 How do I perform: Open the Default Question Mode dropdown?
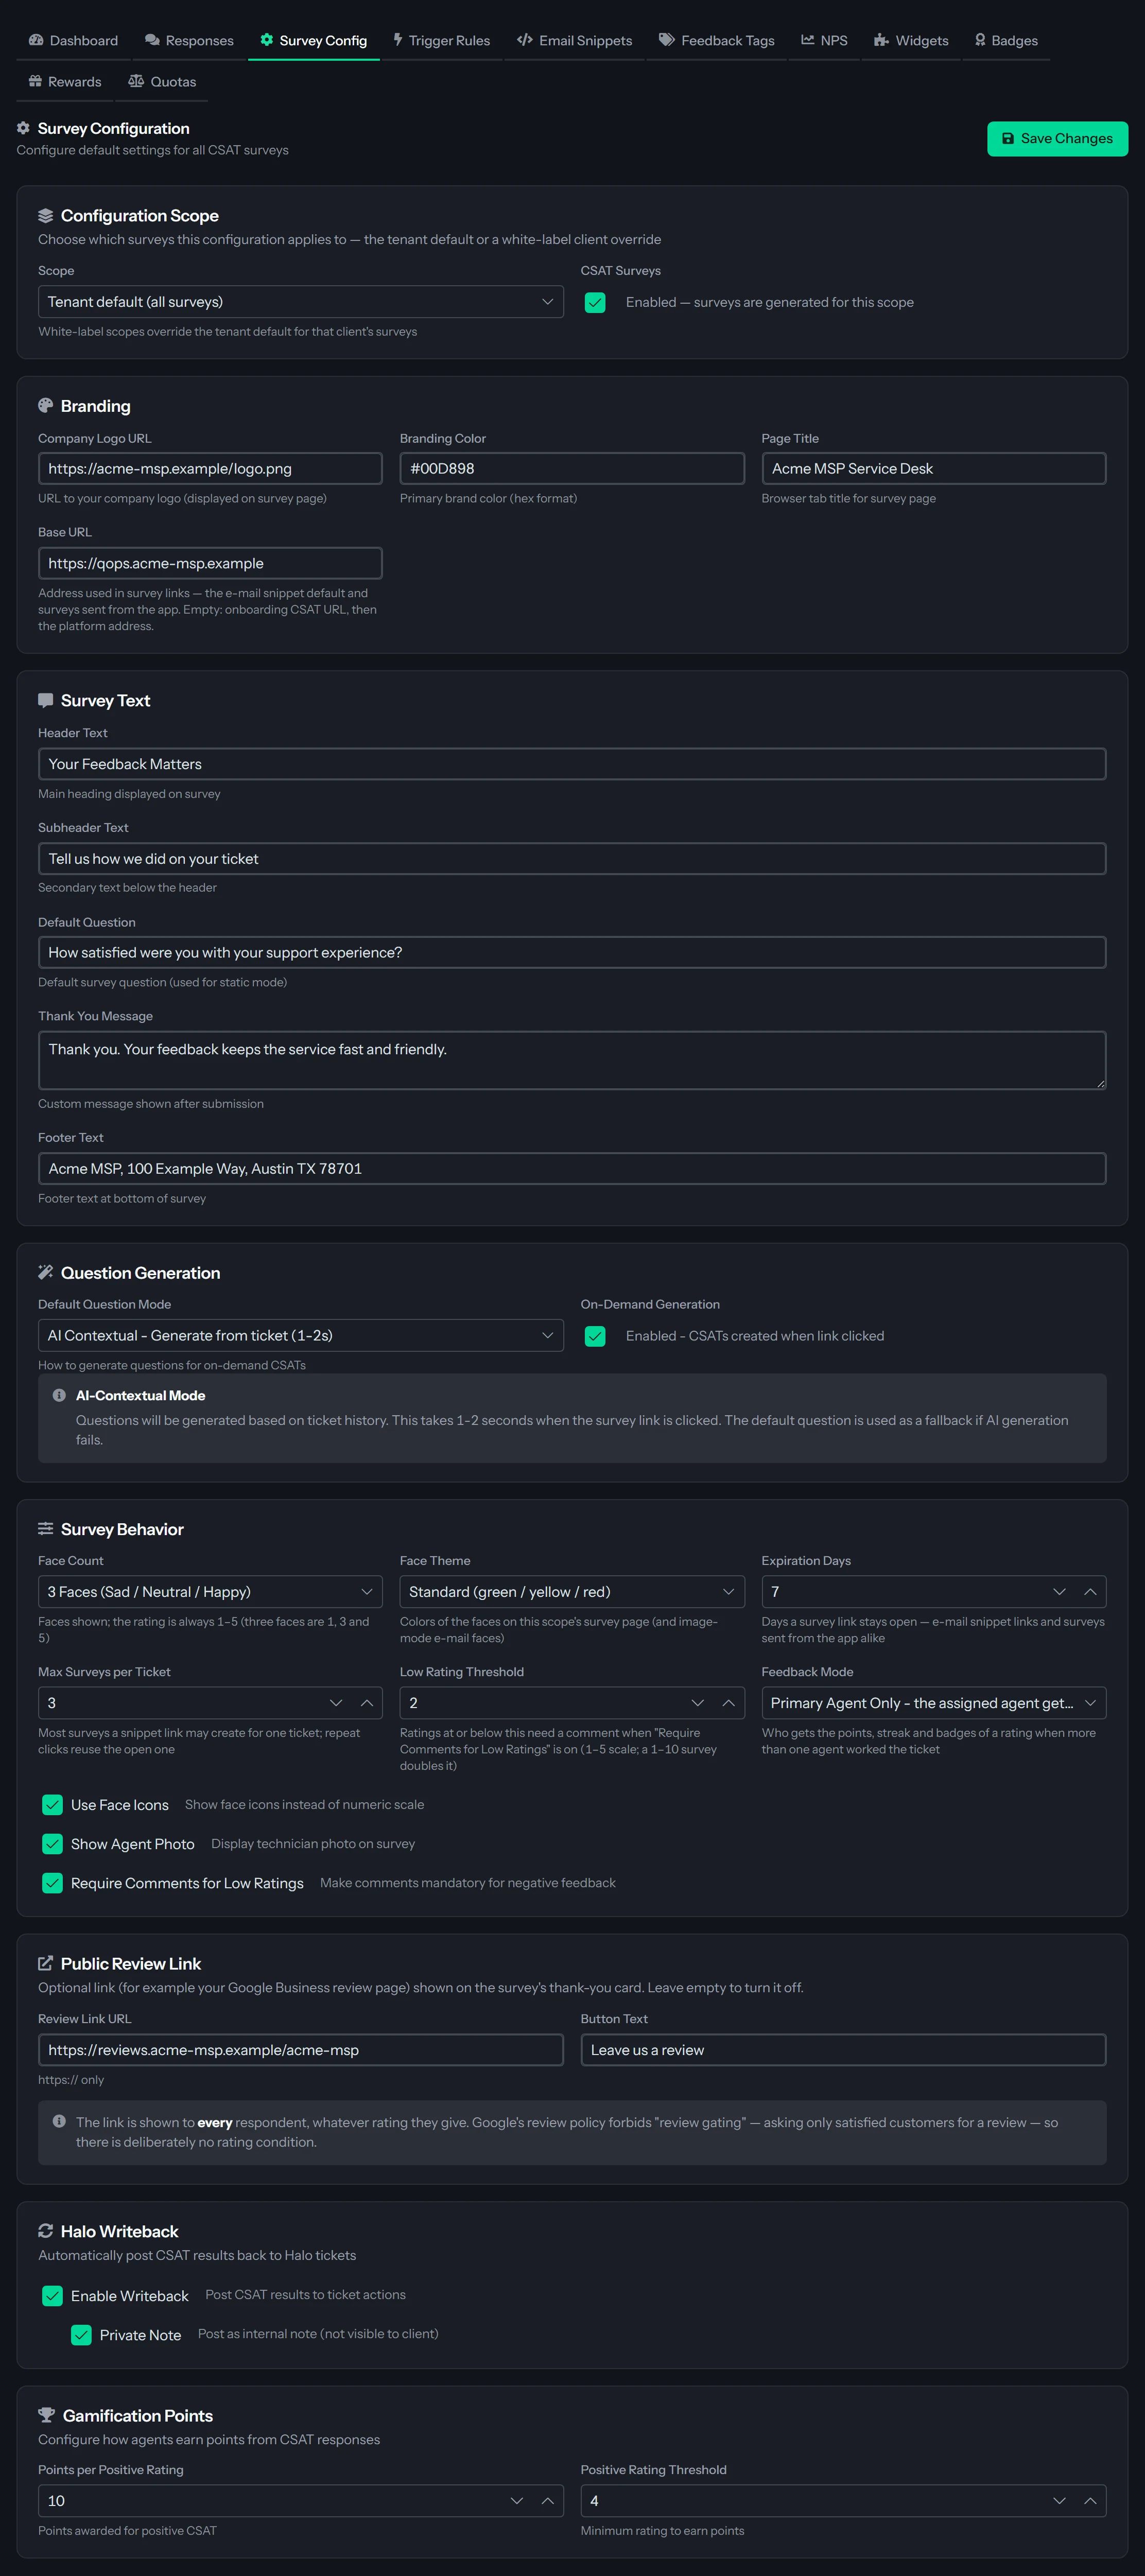tap(301, 1336)
